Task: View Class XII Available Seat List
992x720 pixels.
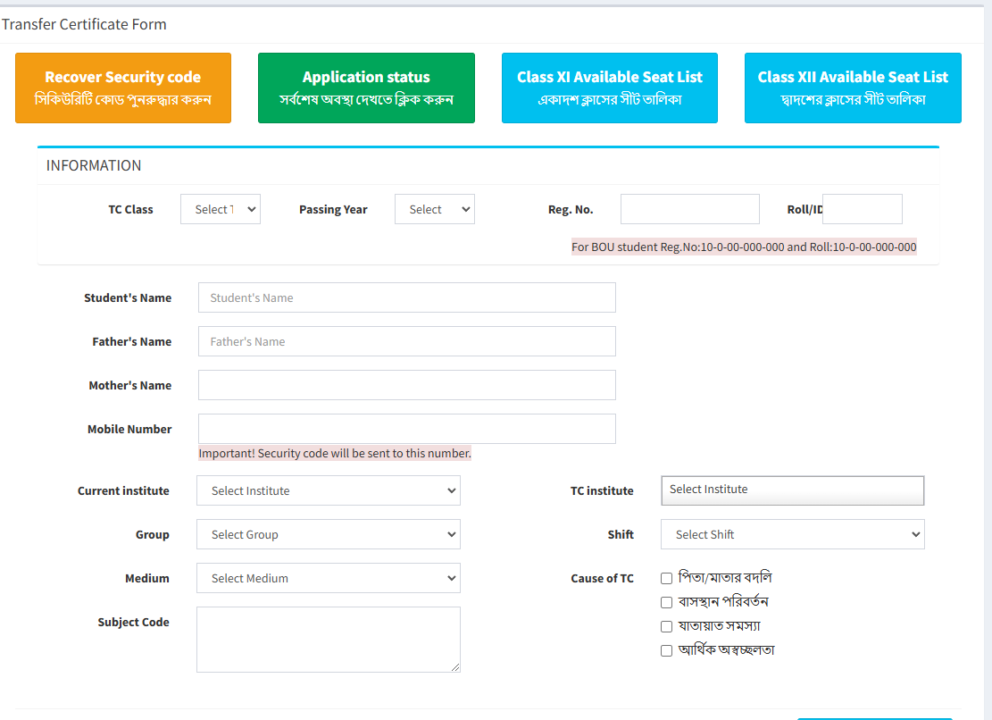Action: coord(852,88)
